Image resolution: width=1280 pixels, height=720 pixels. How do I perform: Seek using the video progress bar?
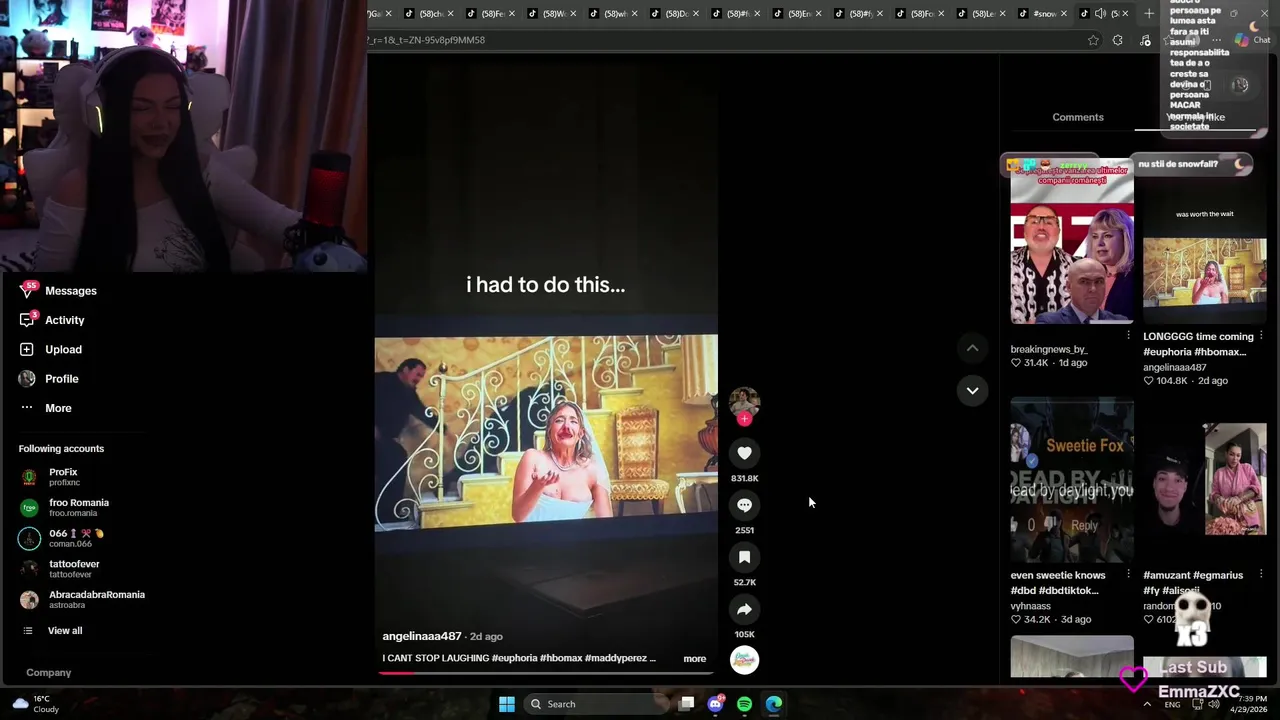[x=546, y=673]
